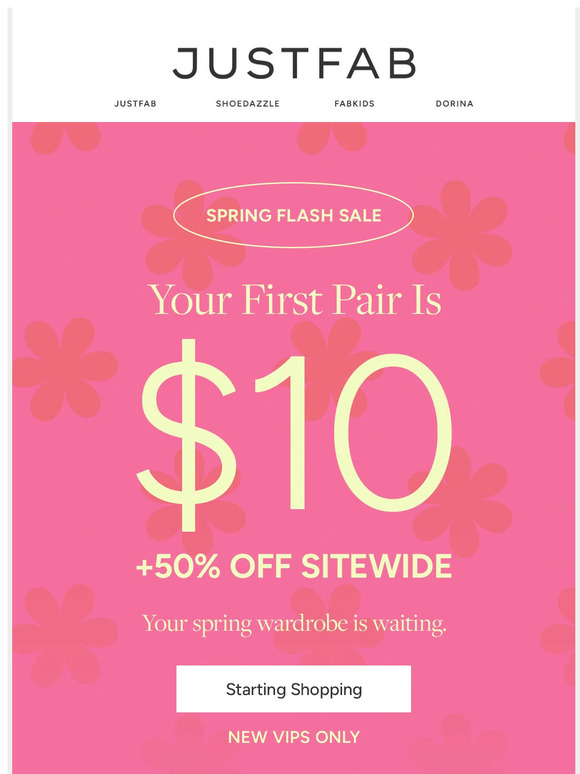580x774 pixels.
Task: Select the DORINA brand link
Action: click(x=455, y=104)
